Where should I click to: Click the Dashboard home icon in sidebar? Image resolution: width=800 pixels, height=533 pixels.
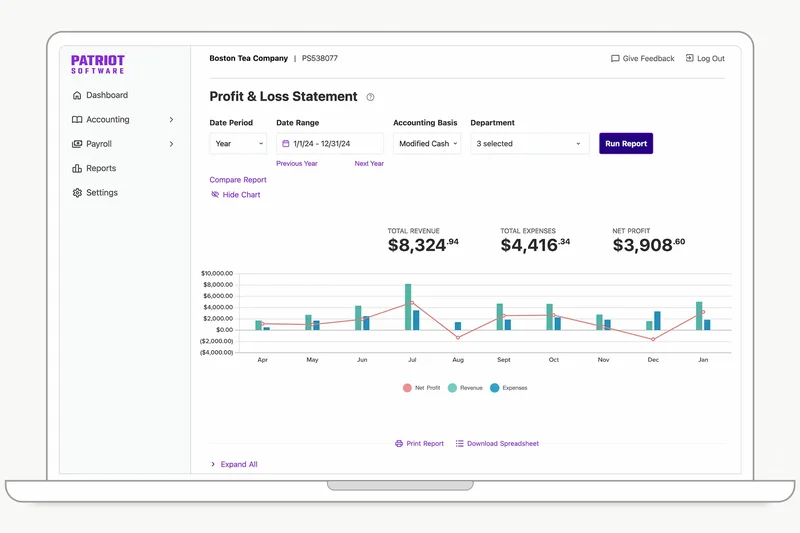click(77, 96)
